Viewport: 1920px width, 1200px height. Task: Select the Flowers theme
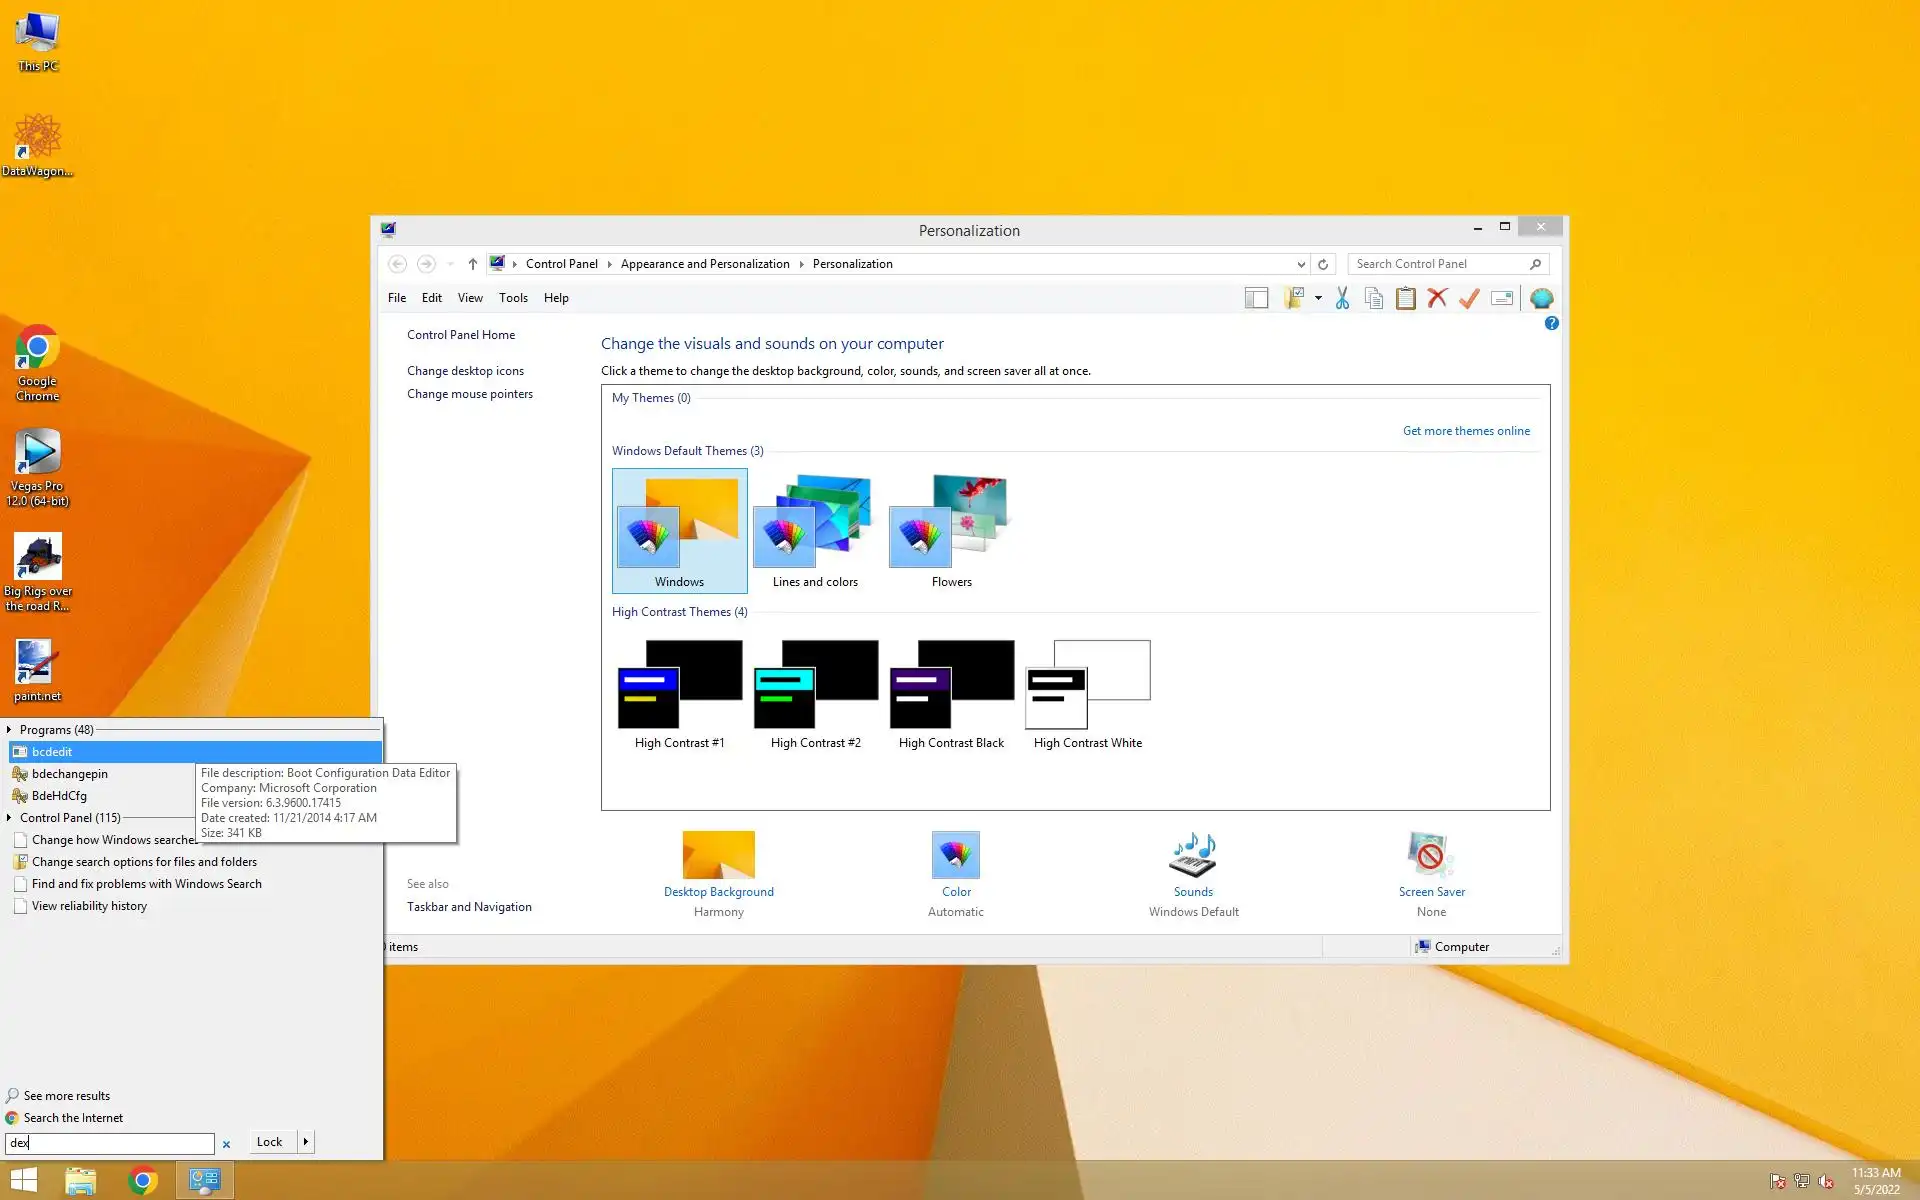pyautogui.click(x=951, y=530)
